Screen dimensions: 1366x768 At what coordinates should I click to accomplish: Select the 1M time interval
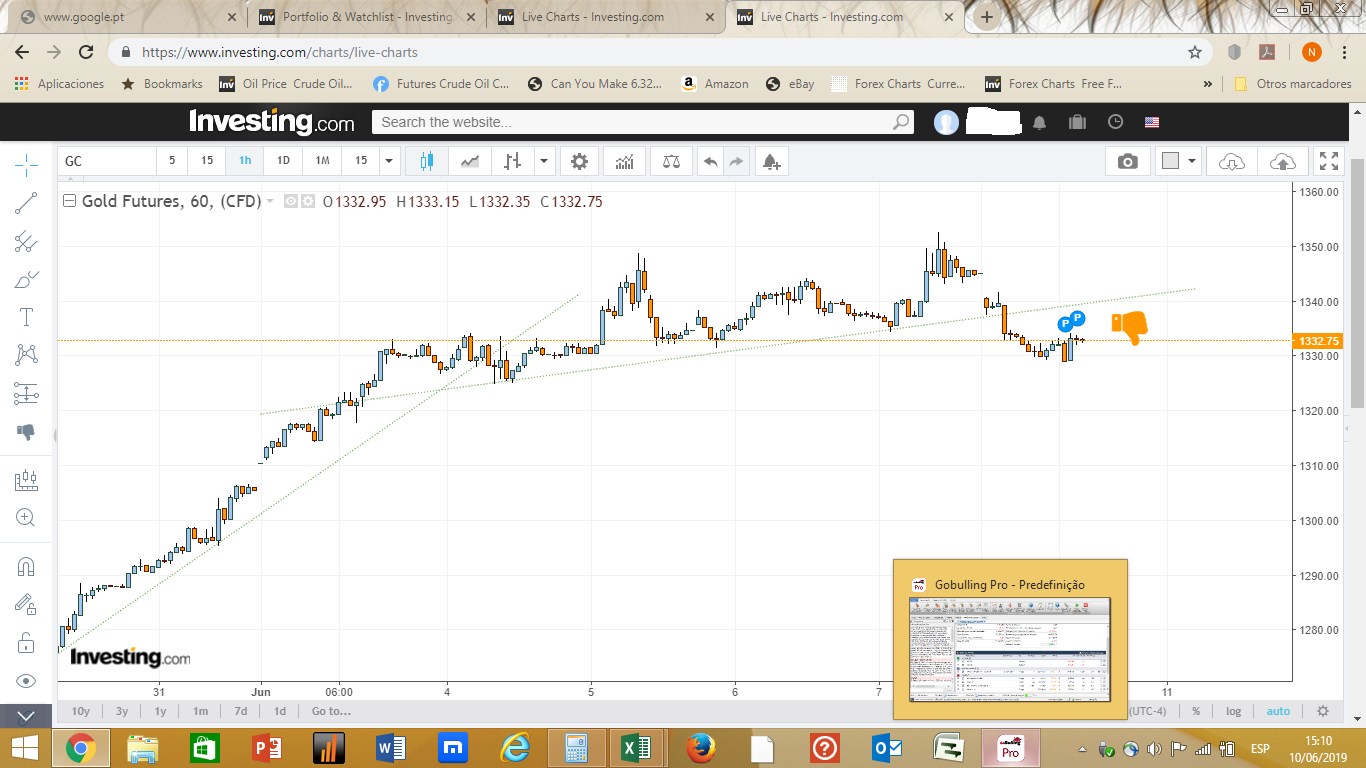pyautogui.click(x=322, y=161)
